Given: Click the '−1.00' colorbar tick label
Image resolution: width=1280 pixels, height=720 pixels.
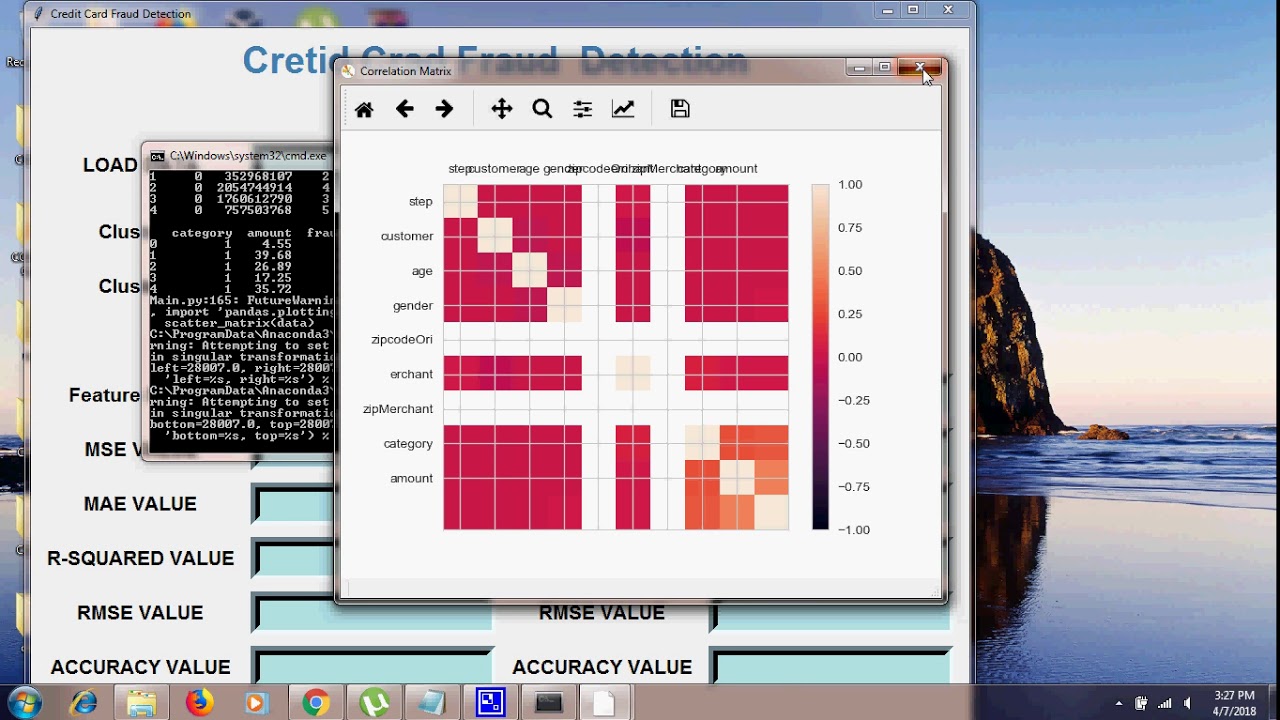Looking at the screenshot, I should tap(853, 530).
